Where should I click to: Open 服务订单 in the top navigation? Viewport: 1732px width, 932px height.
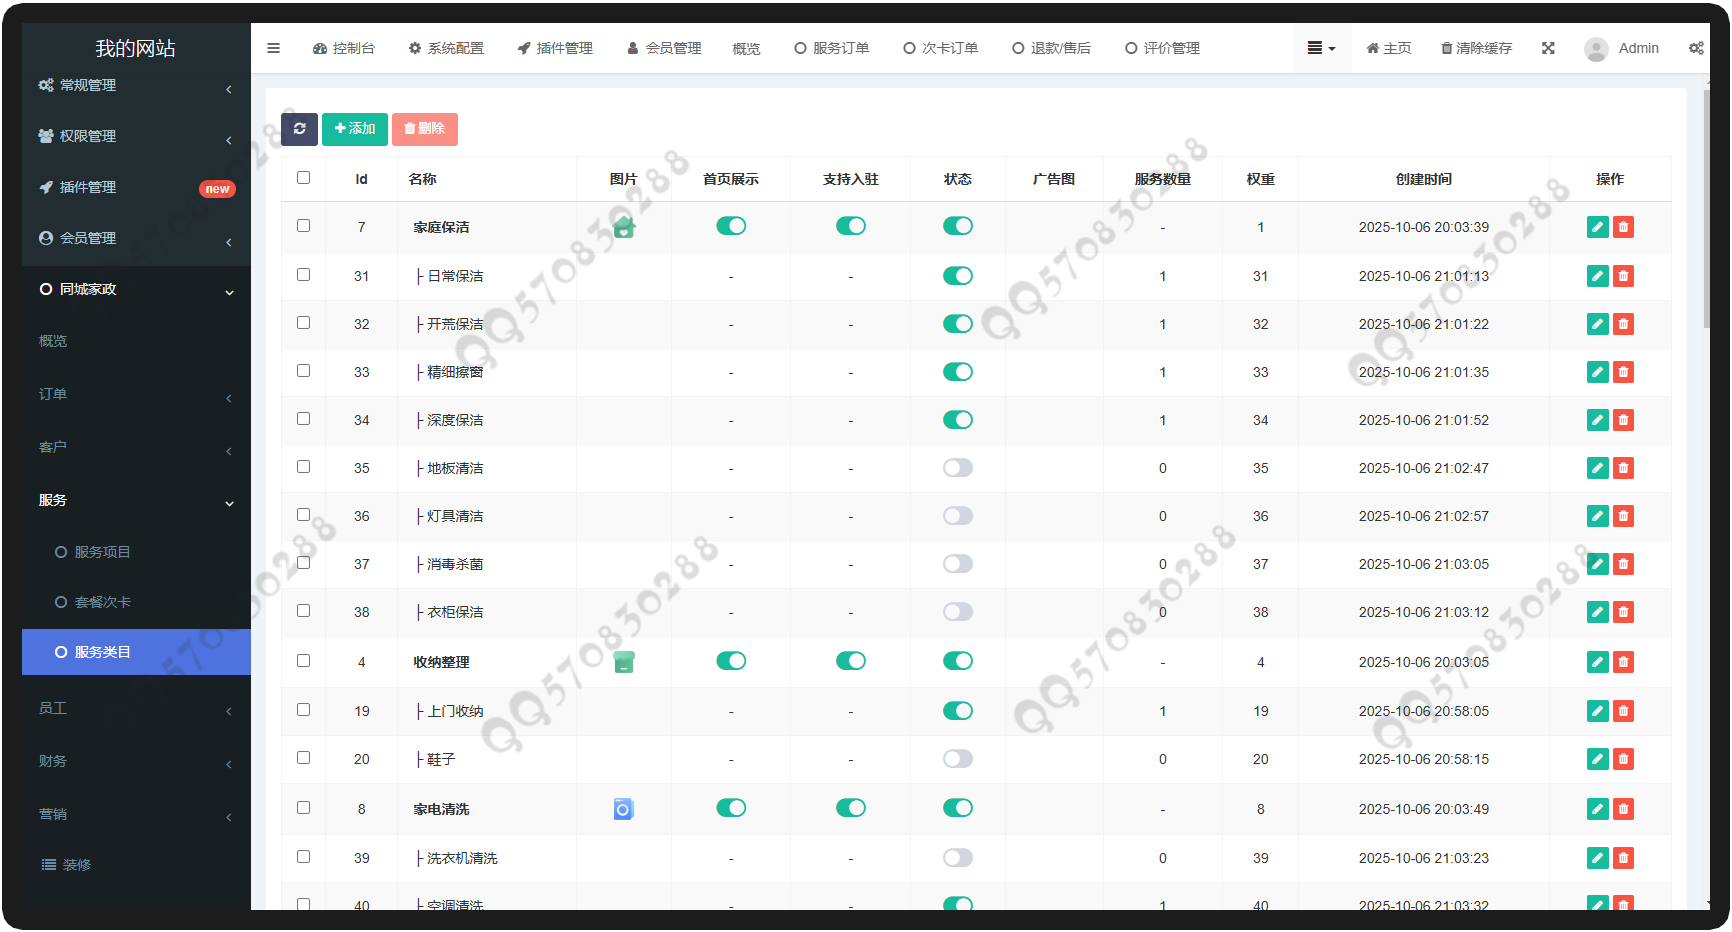tap(831, 48)
